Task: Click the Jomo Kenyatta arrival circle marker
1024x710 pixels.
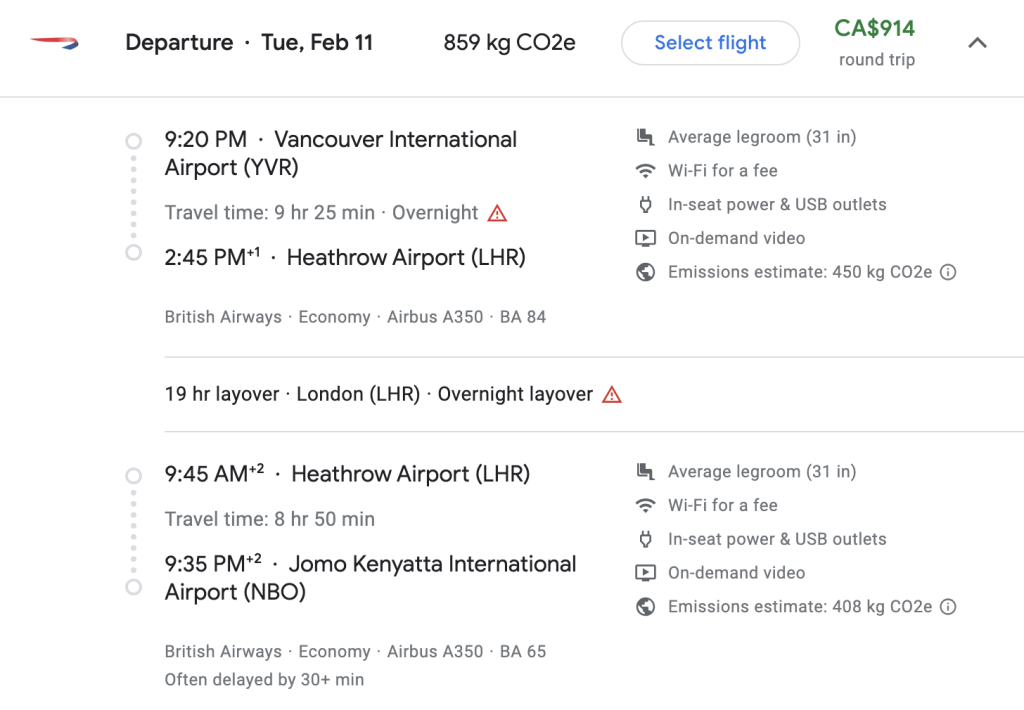Action: pyautogui.click(x=133, y=587)
